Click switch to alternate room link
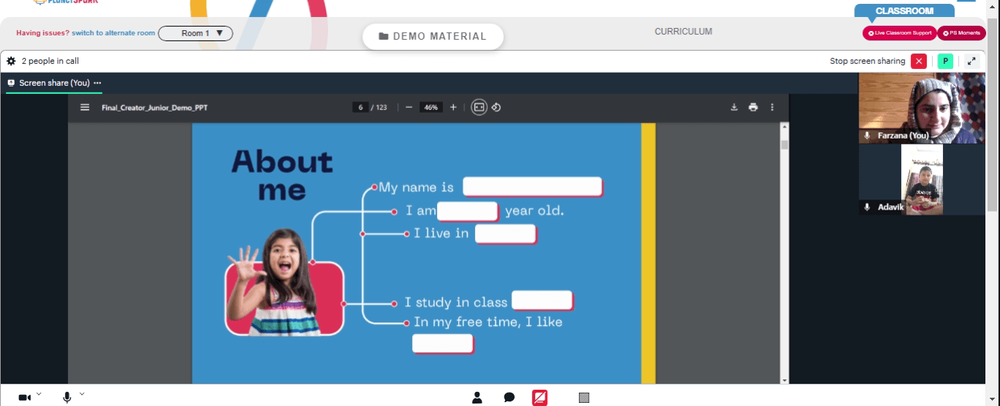 [113, 33]
